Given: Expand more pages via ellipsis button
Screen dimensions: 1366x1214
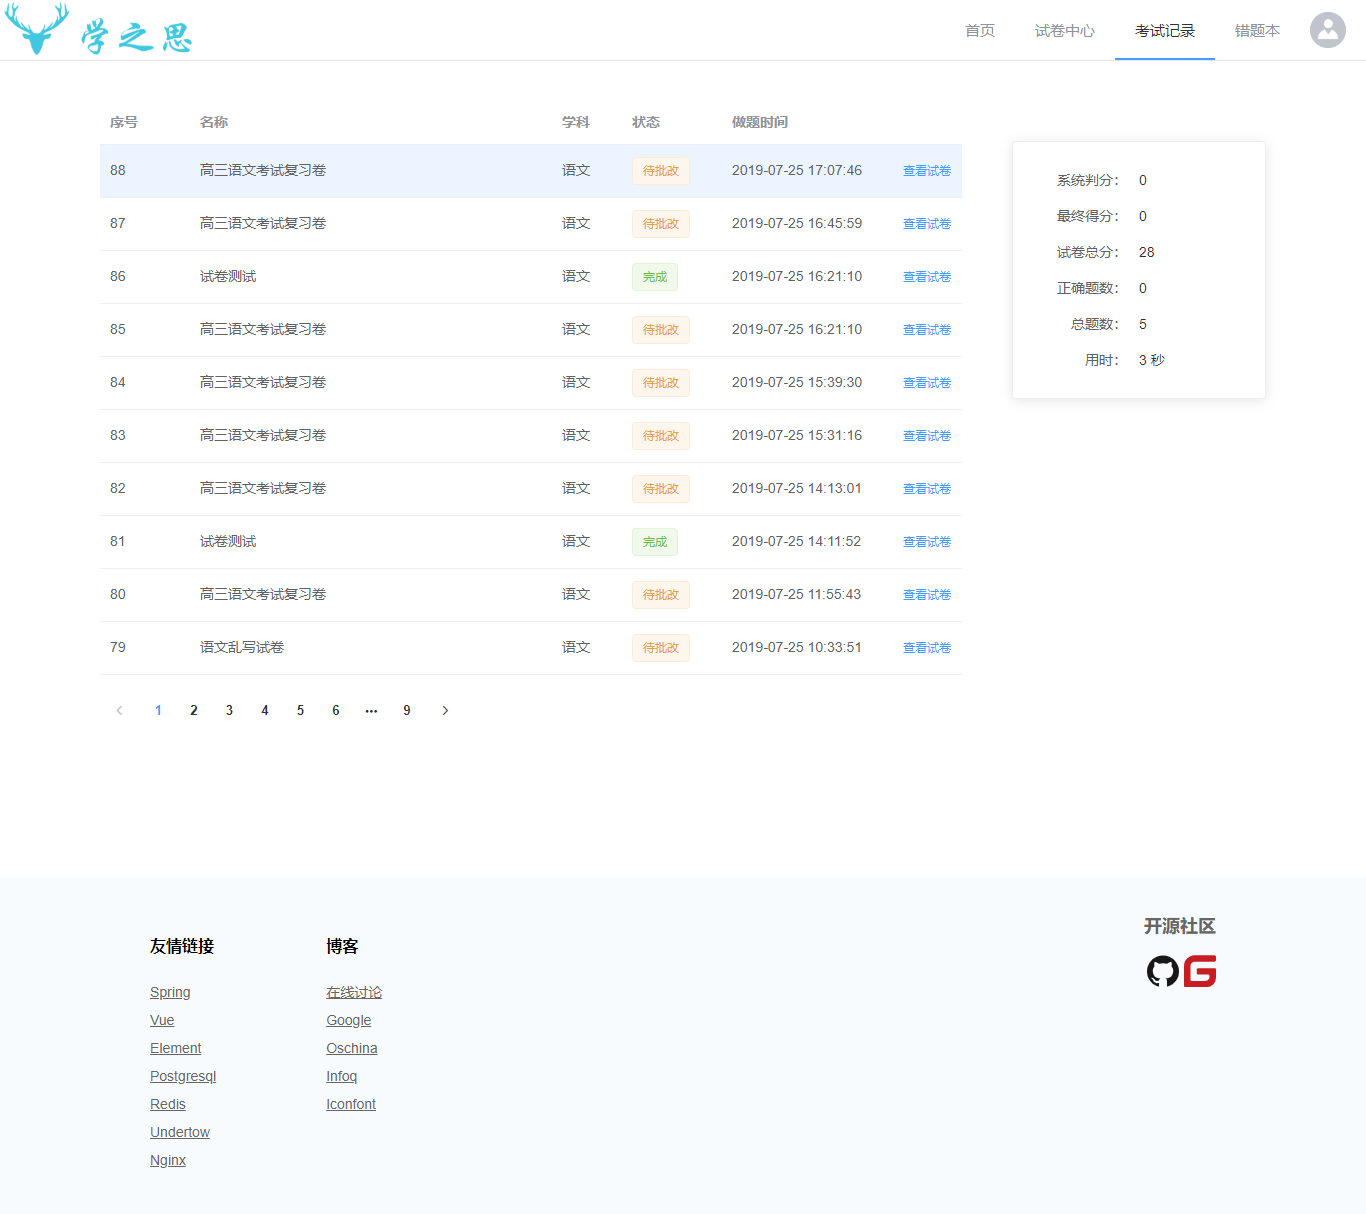Looking at the screenshot, I should [371, 711].
